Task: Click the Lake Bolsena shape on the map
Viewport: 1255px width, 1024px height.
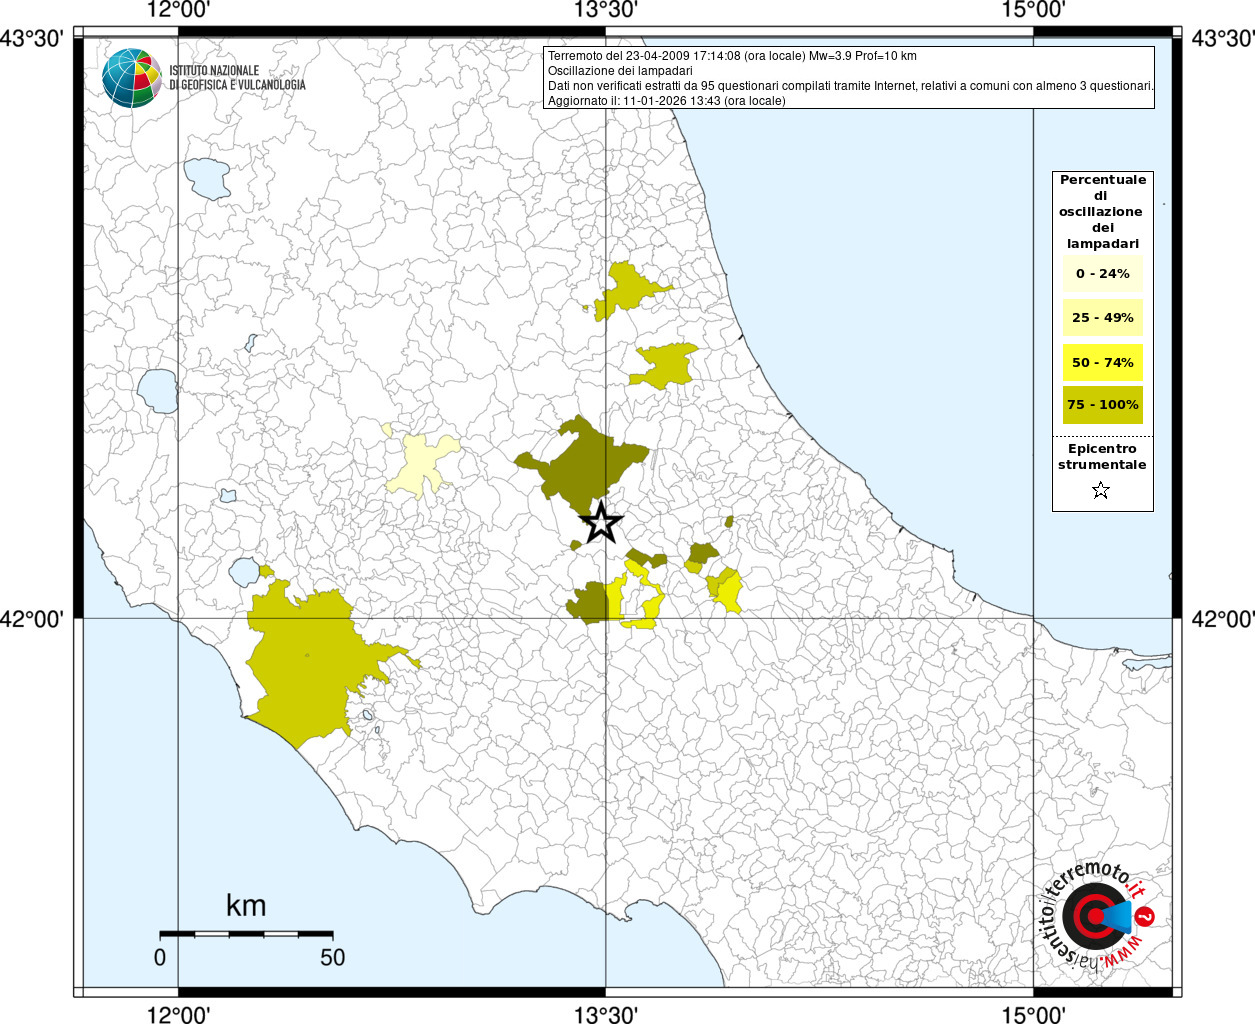Action: point(158,391)
